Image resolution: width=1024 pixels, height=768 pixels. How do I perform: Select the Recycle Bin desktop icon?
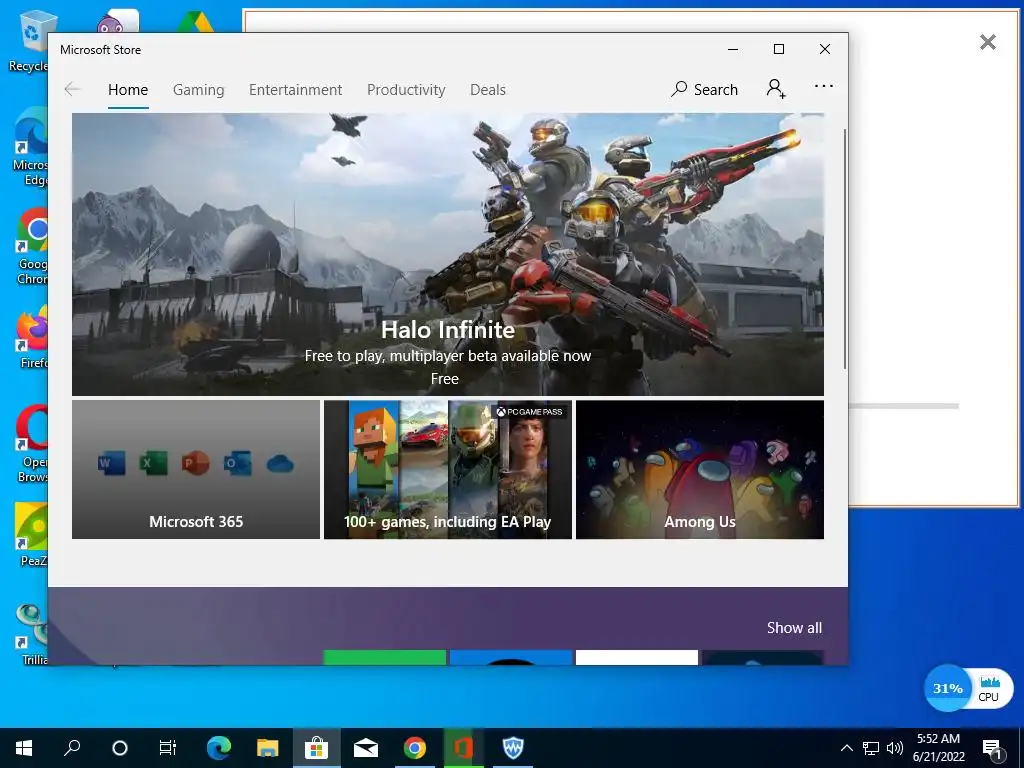[x=28, y=41]
